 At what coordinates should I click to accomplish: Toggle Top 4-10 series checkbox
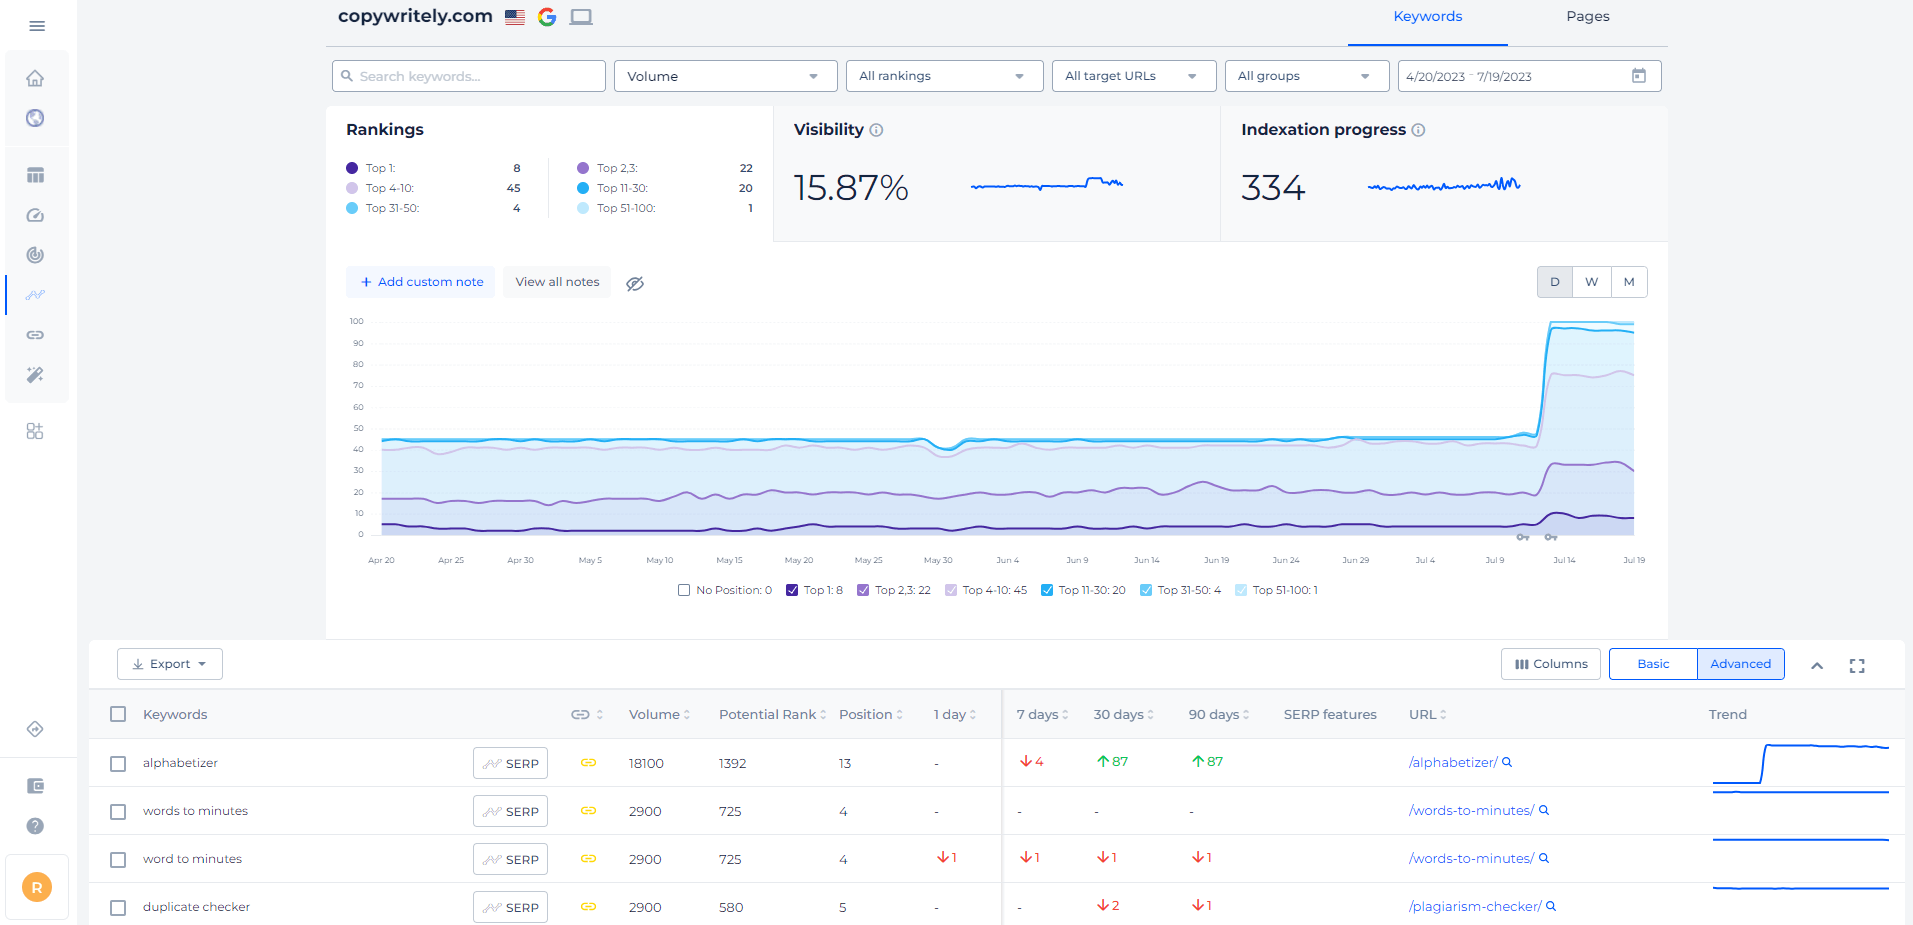pos(951,590)
